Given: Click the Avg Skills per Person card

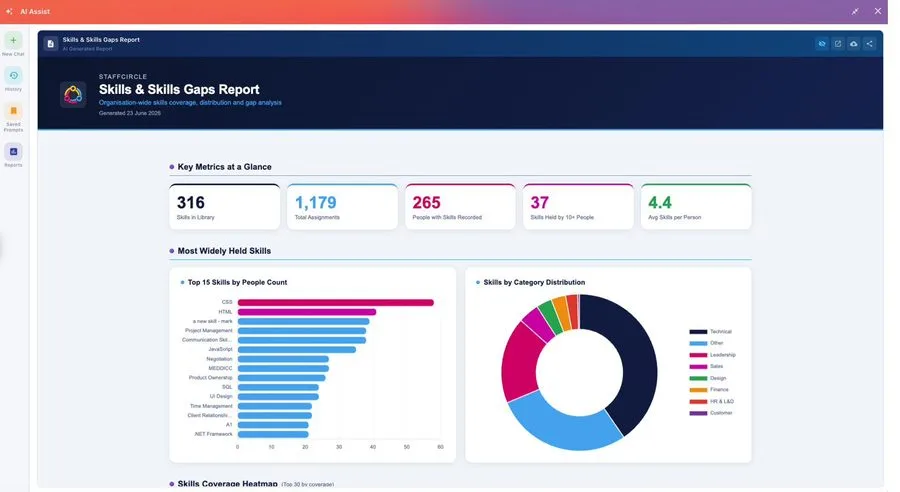Looking at the screenshot, I should (x=696, y=207).
